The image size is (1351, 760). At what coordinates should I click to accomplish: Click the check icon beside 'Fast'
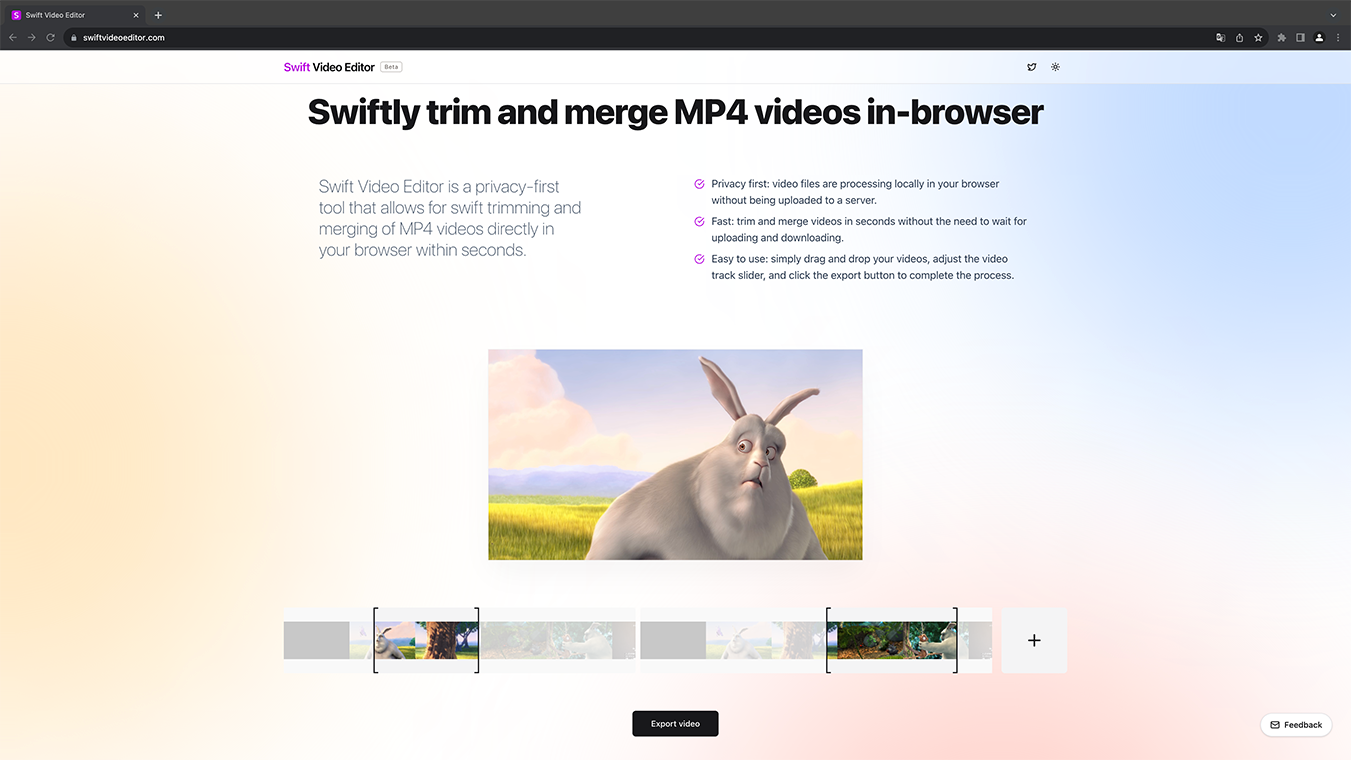(x=699, y=221)
